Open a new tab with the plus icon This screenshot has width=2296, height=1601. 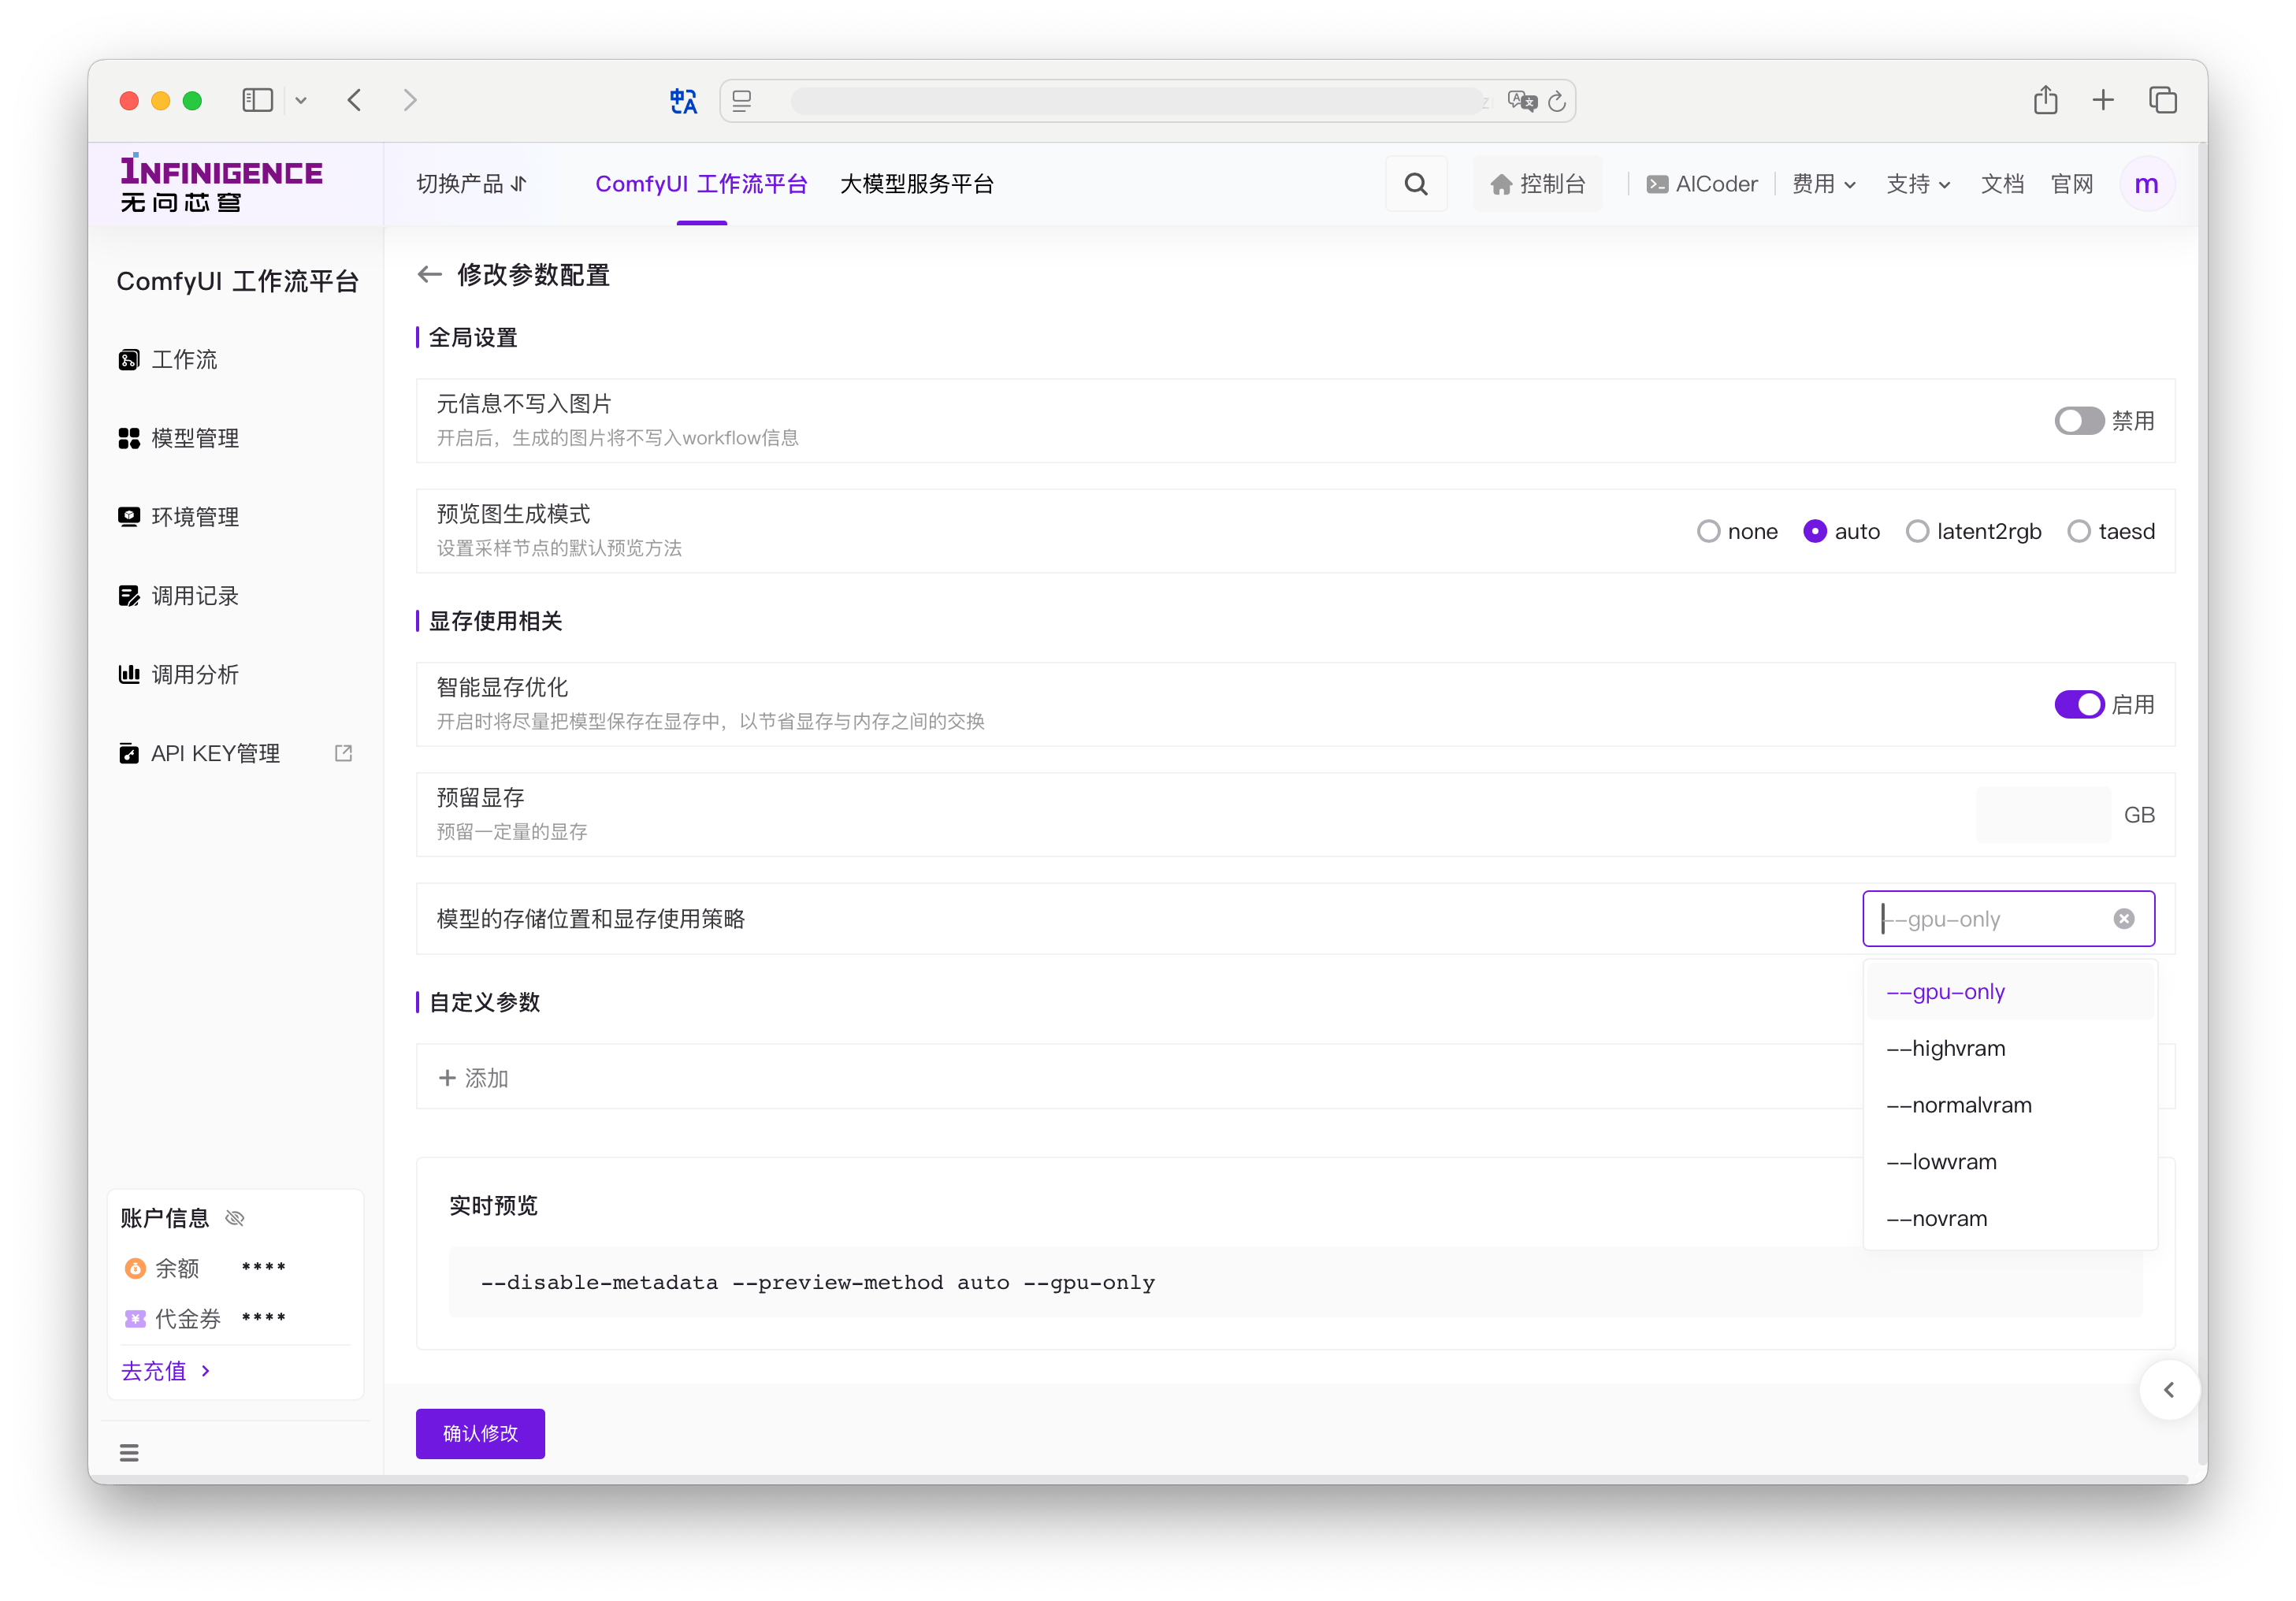coord(2103,100)
